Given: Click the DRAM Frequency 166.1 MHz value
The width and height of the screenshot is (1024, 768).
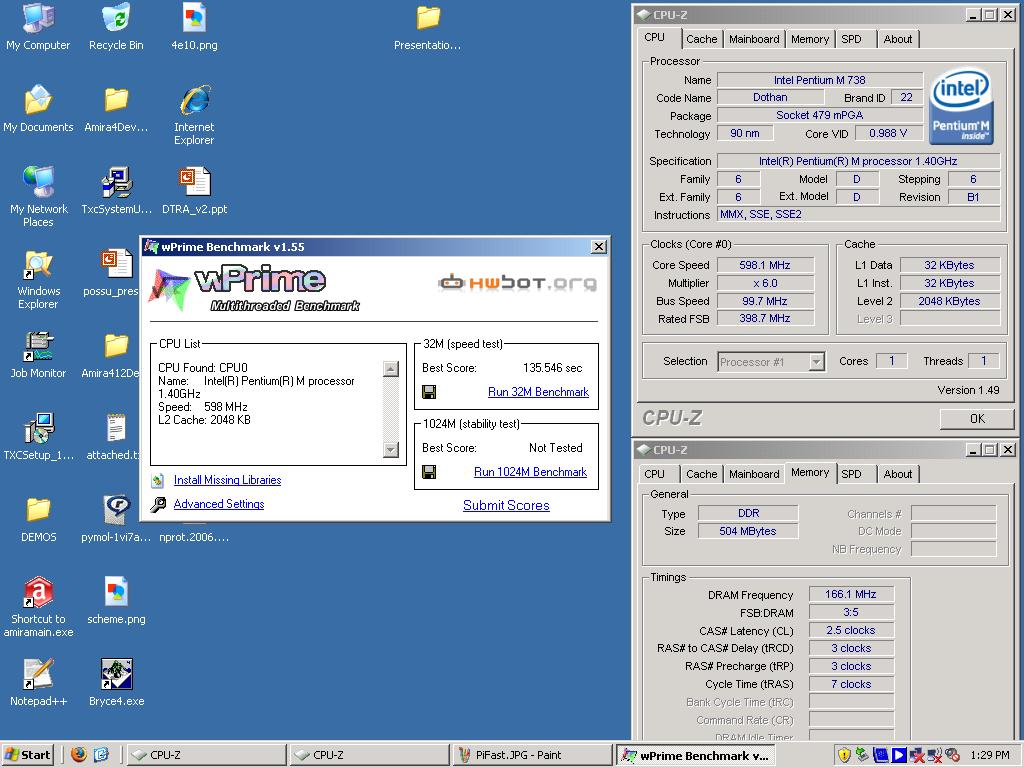Looking at the screenshot, I should tap(850, 594).
